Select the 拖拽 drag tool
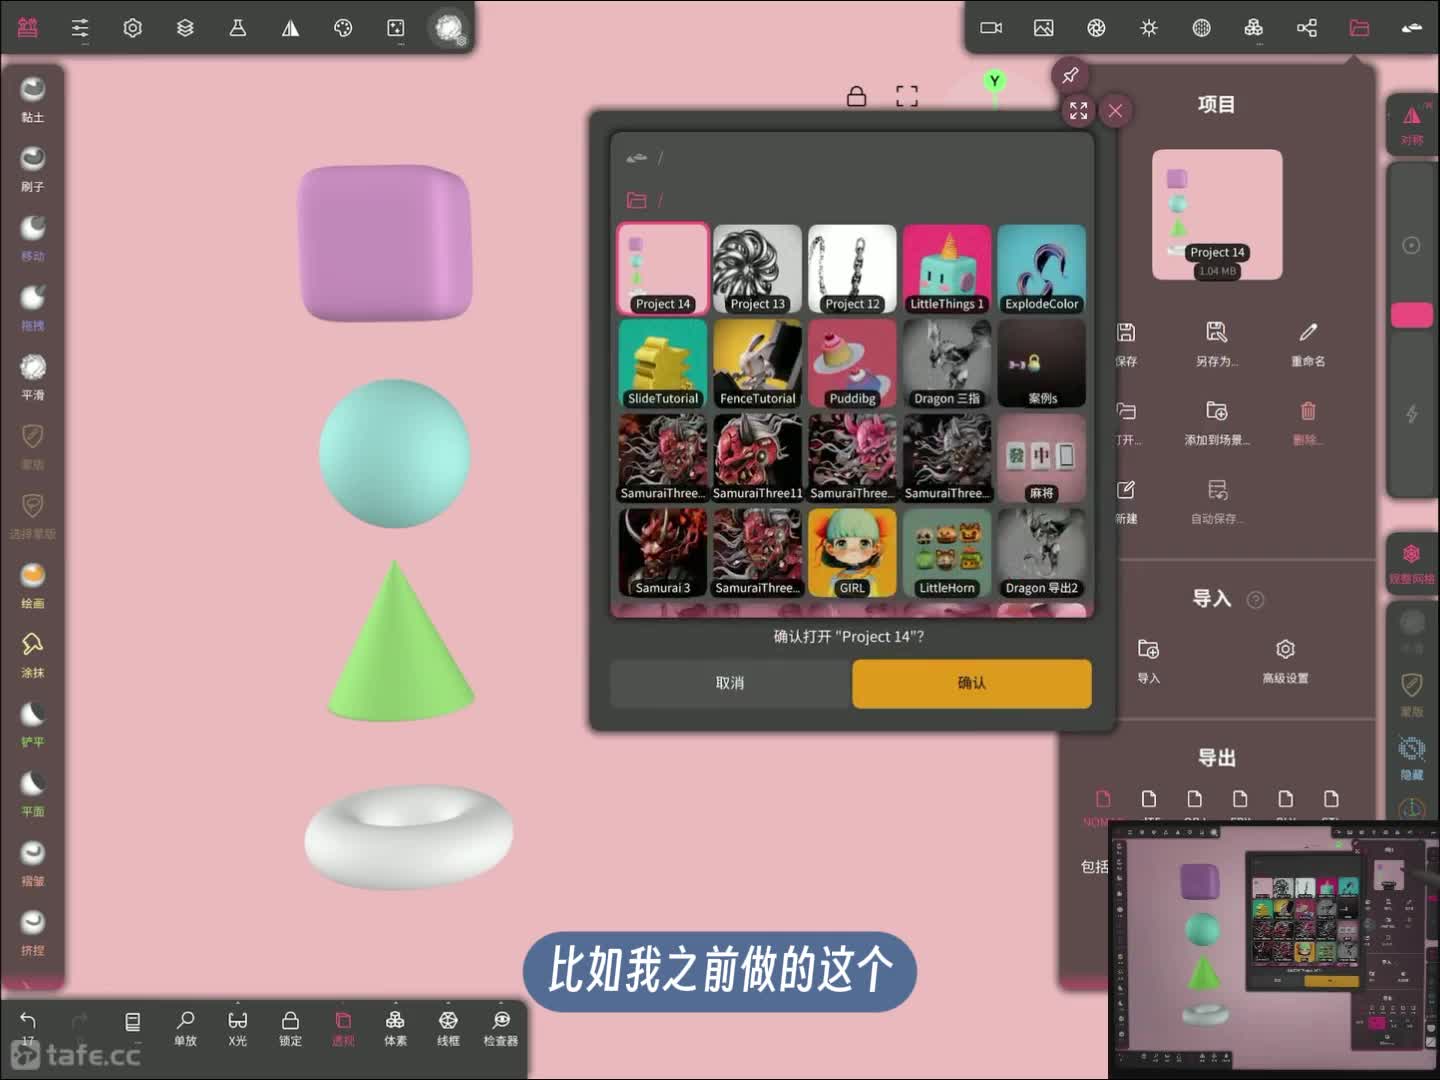This screenshot has height=1080, width=1440. coord(33,306)
